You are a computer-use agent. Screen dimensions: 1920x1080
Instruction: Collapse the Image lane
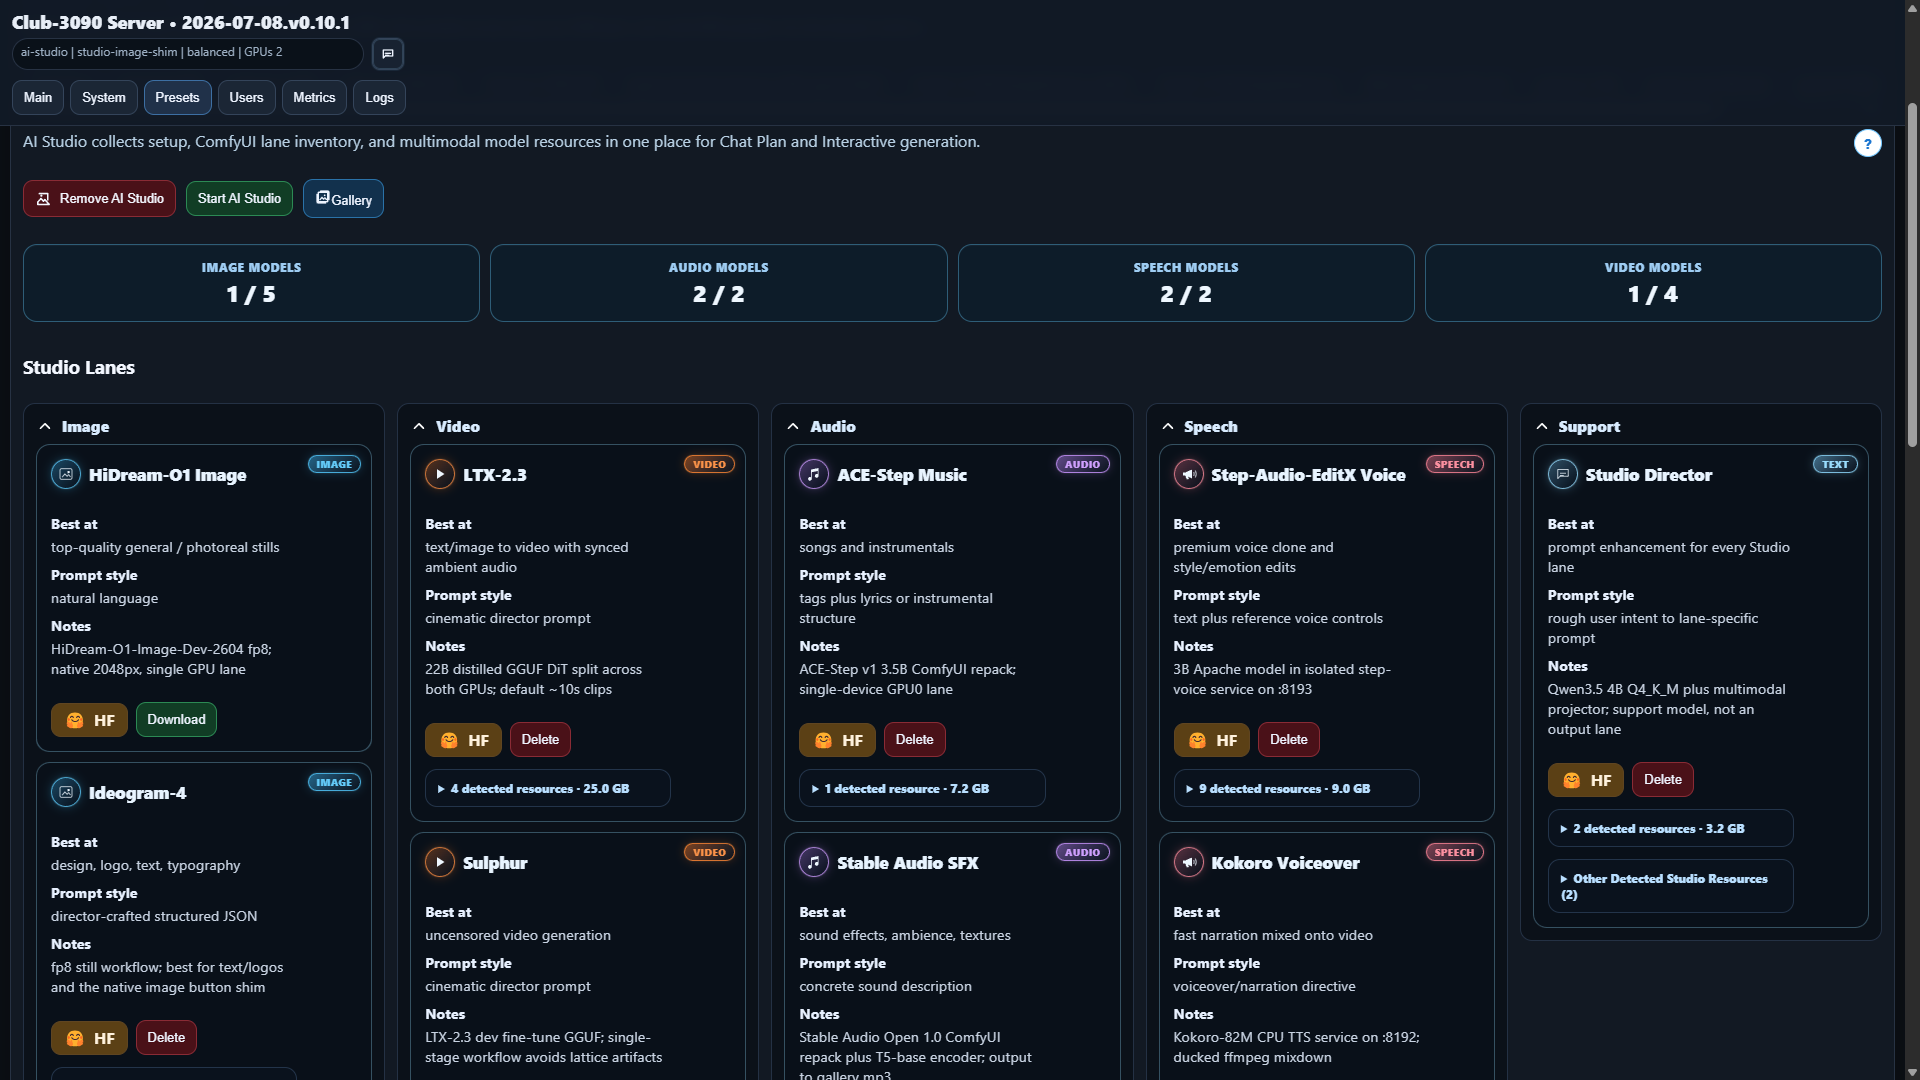click(x=45, y=427)
